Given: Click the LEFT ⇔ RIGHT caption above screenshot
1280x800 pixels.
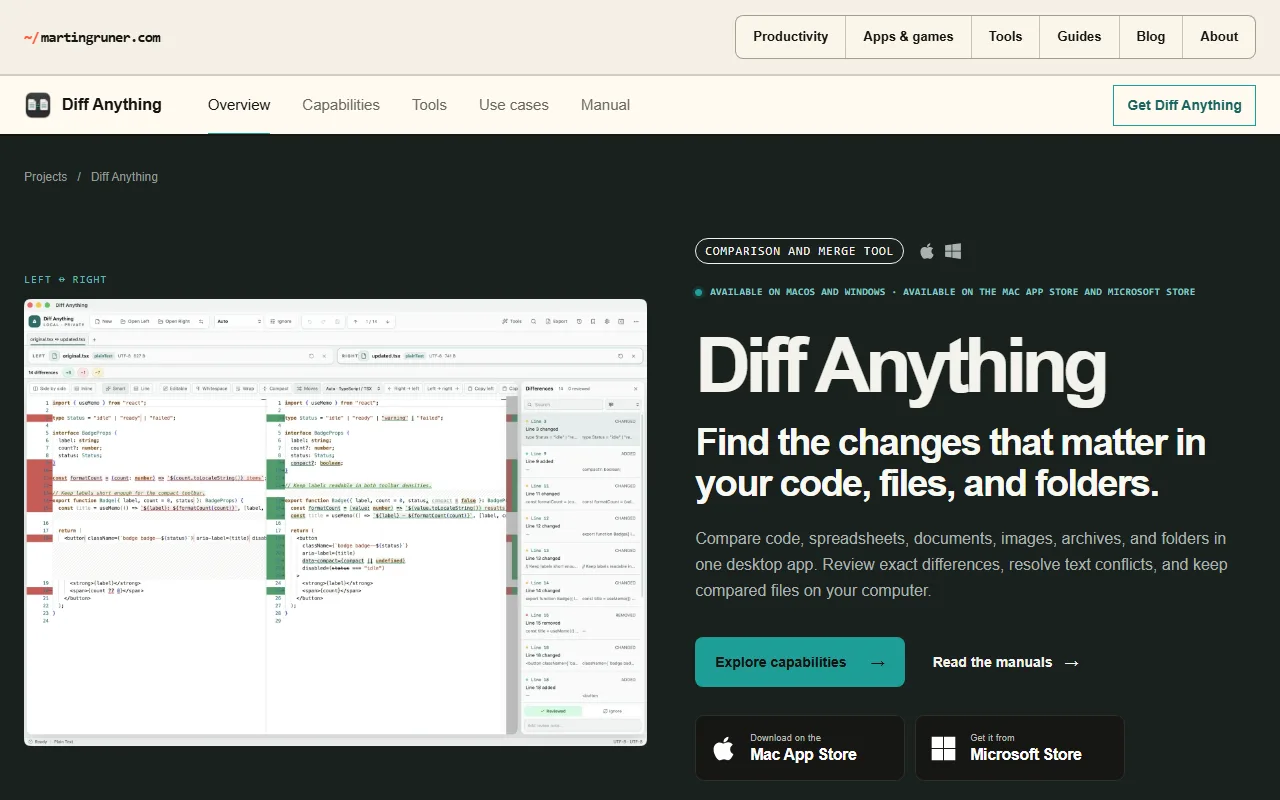Looking at the screenshot, I should tap(65, 280).
